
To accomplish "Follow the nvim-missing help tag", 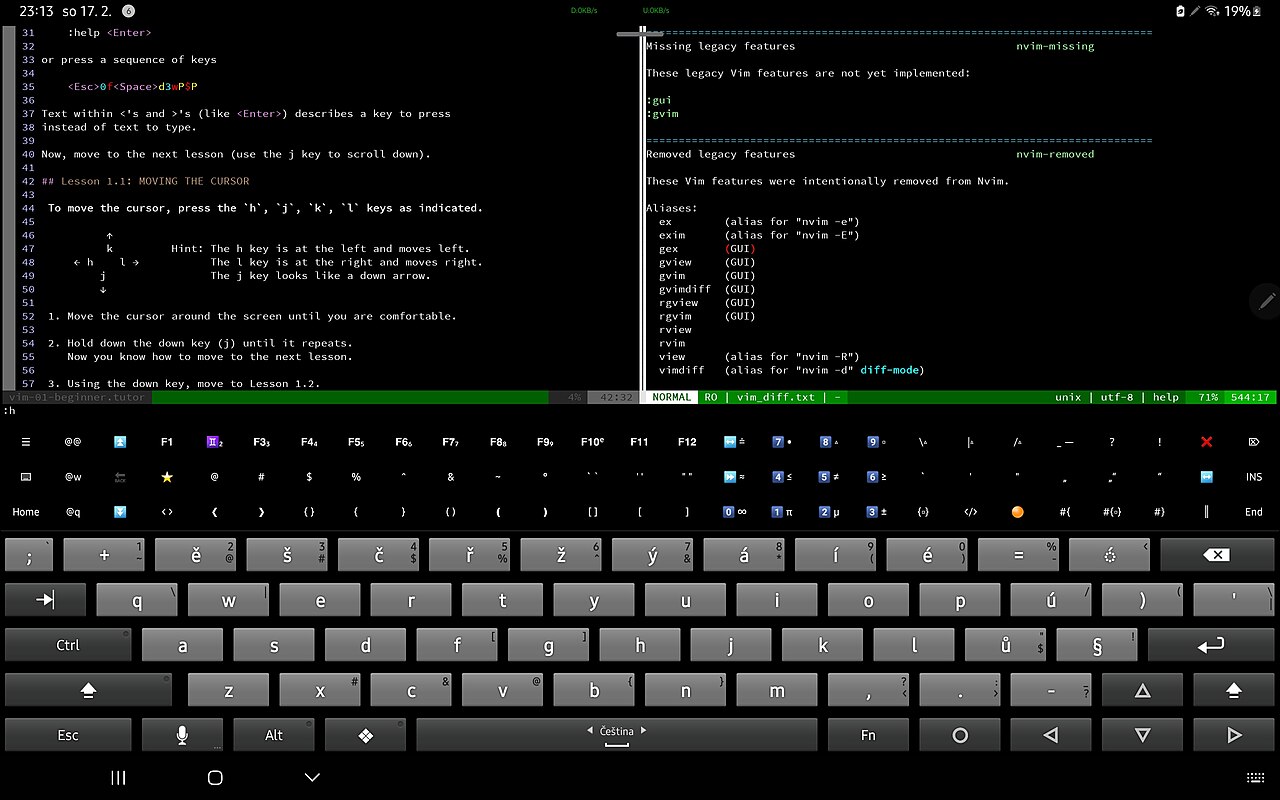I will pos(1055,46).
